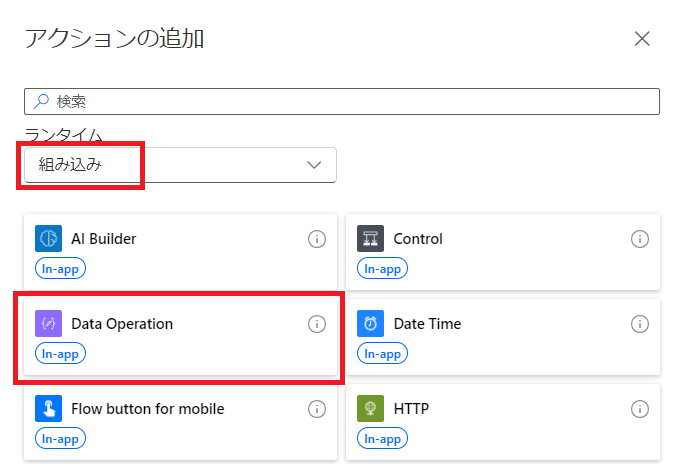Click In-app badge under Control

pyautogui.click(x=382, y=268)
